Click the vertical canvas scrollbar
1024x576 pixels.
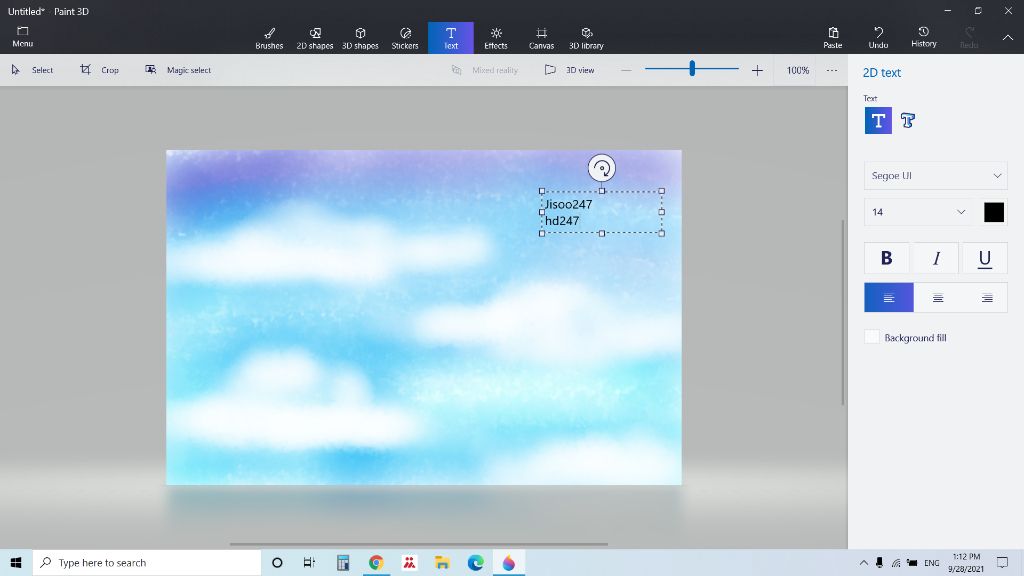(x=842, y=312)
